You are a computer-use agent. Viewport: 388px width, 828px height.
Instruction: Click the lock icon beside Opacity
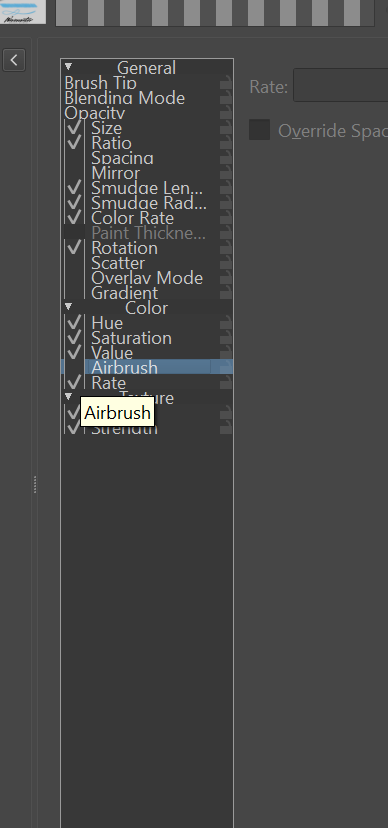click(226, 112)
